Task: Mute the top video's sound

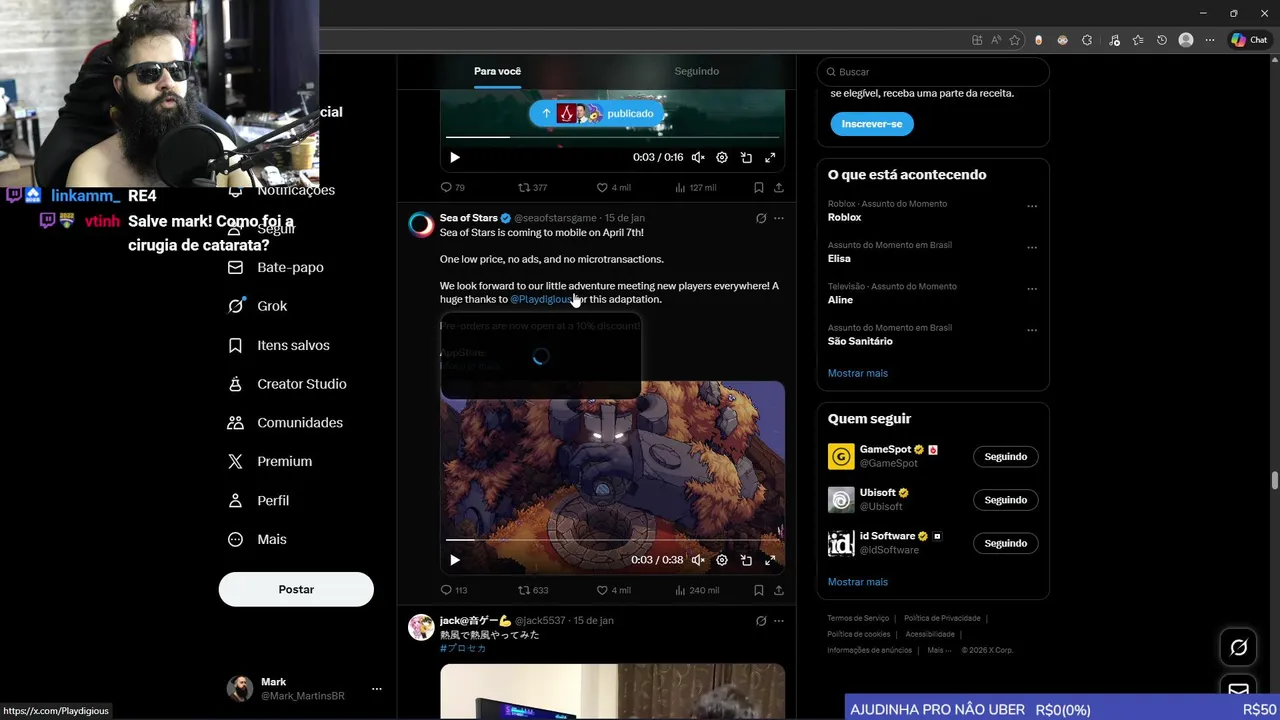Action: (698, 157)
